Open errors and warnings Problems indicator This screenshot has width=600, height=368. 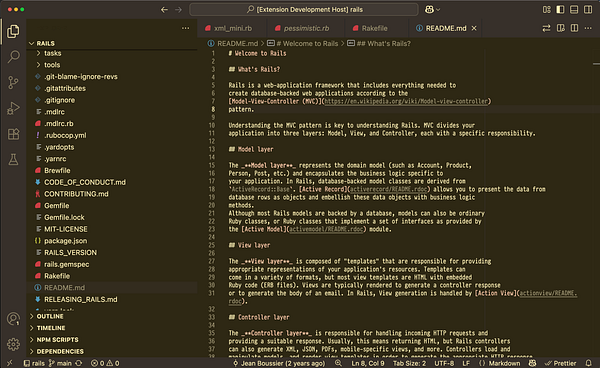(x=105, y=363)
